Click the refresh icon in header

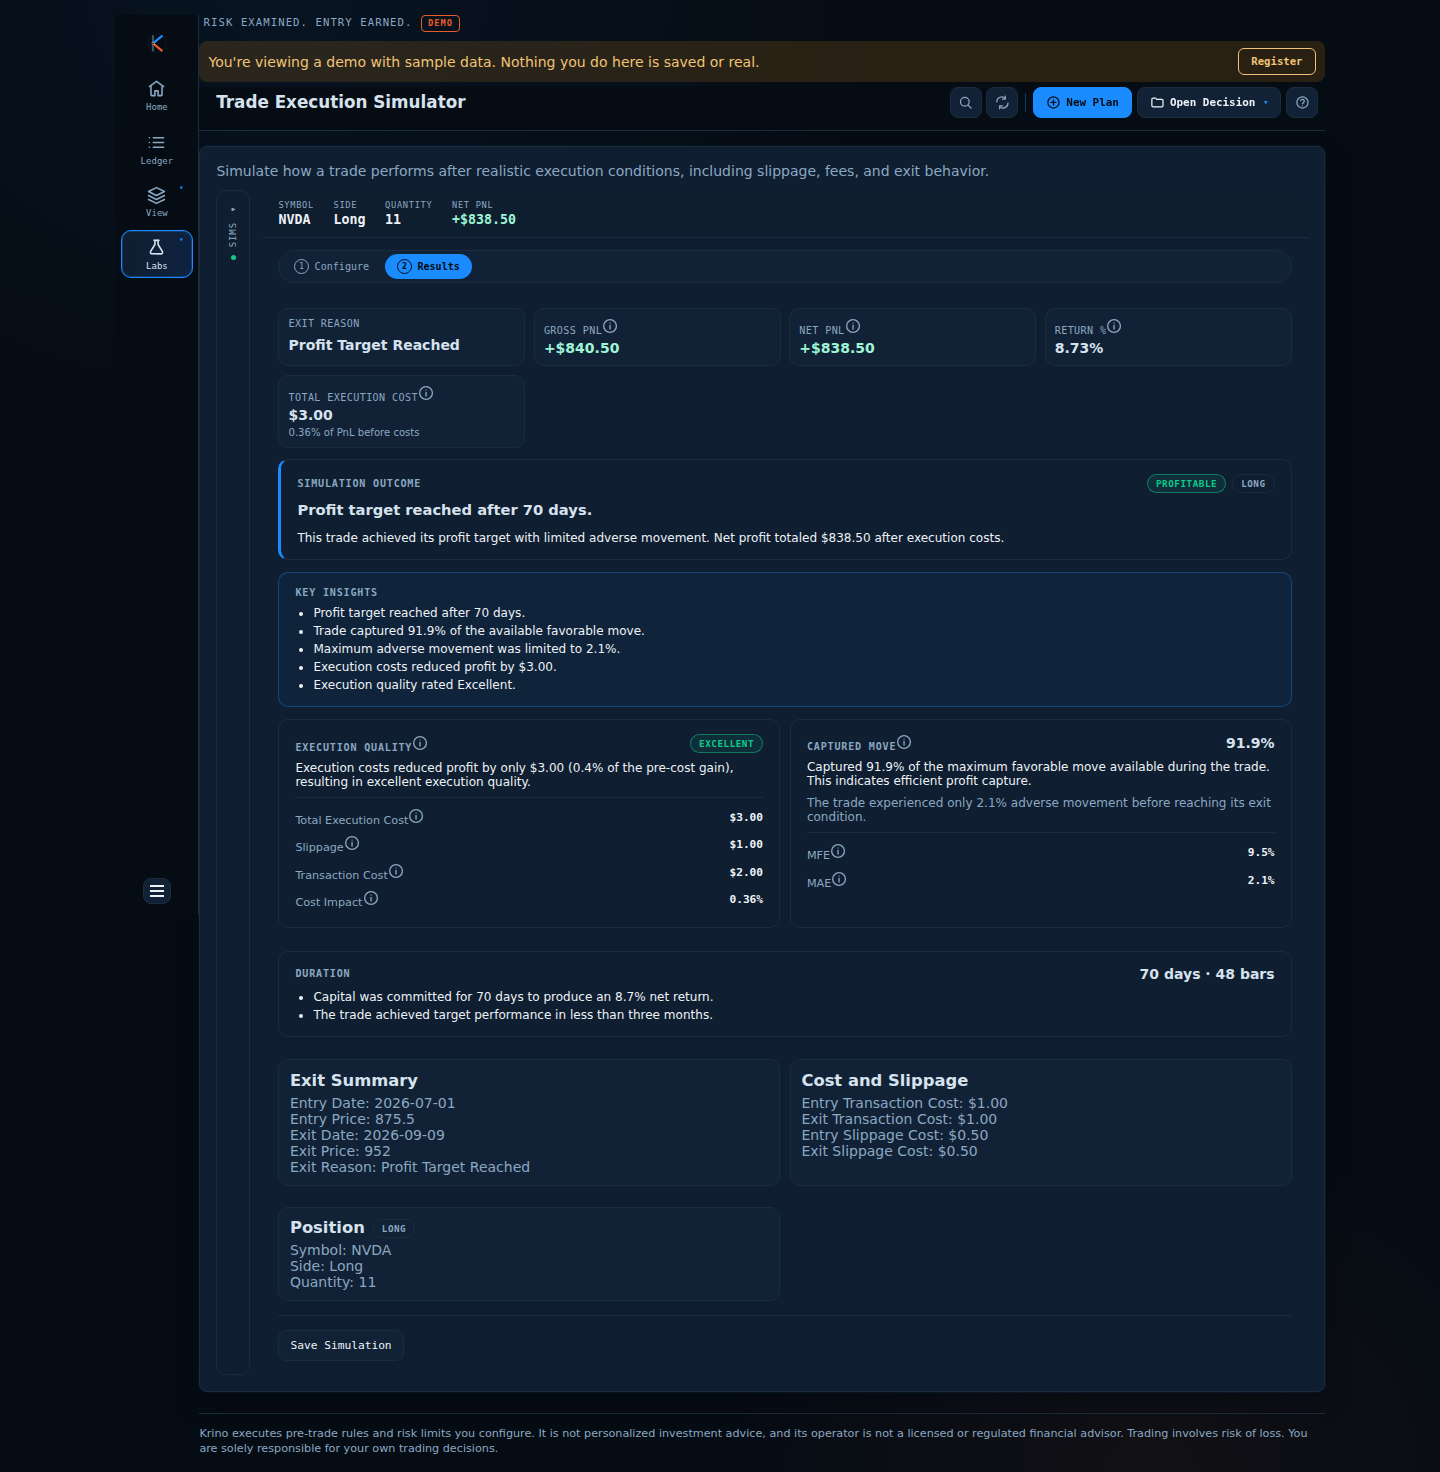(1003, 102)
